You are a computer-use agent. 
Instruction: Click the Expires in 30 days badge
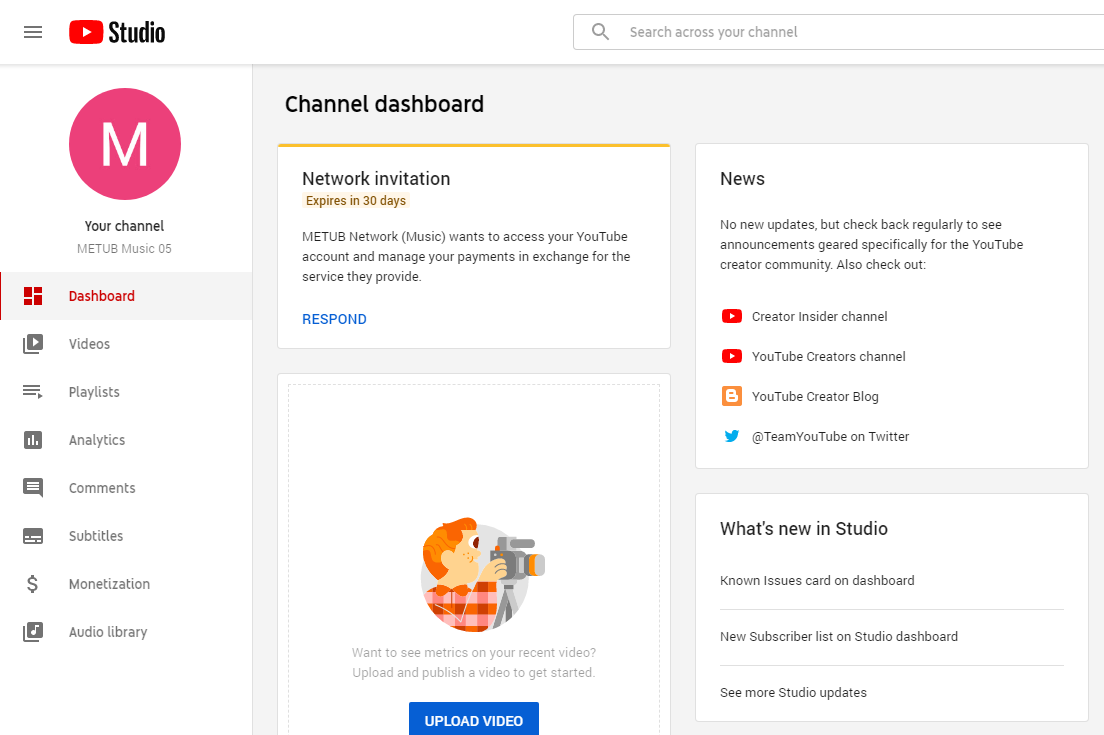pyautogui.click(x=356, y=201)
